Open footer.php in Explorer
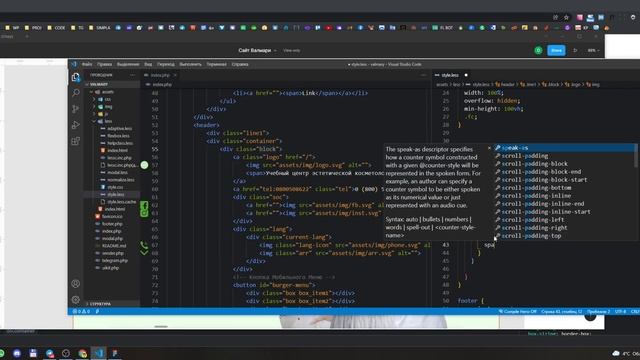The width and height of the screenshot is (640, 360). pos(112,224)
